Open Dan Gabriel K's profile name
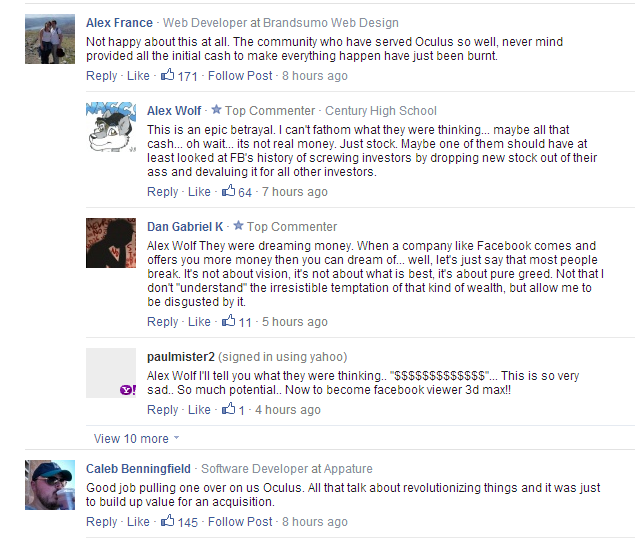Viewport: 644px width, 543px height. pos(185,227)
